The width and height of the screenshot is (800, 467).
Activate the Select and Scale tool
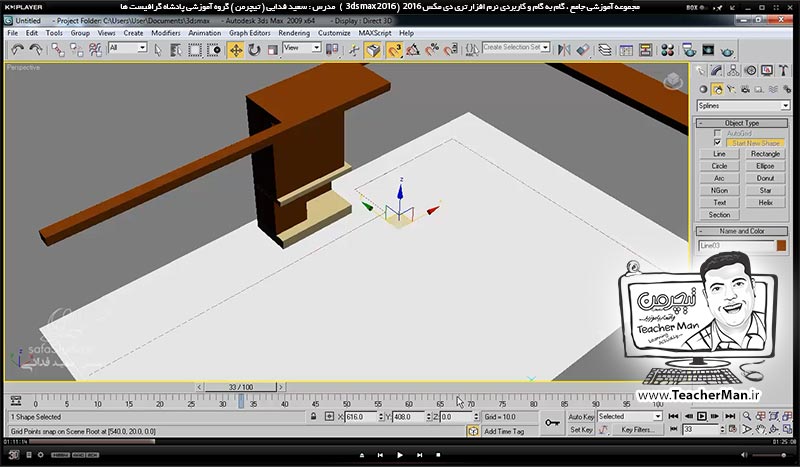pyautogui.click(x=273, y=50)
